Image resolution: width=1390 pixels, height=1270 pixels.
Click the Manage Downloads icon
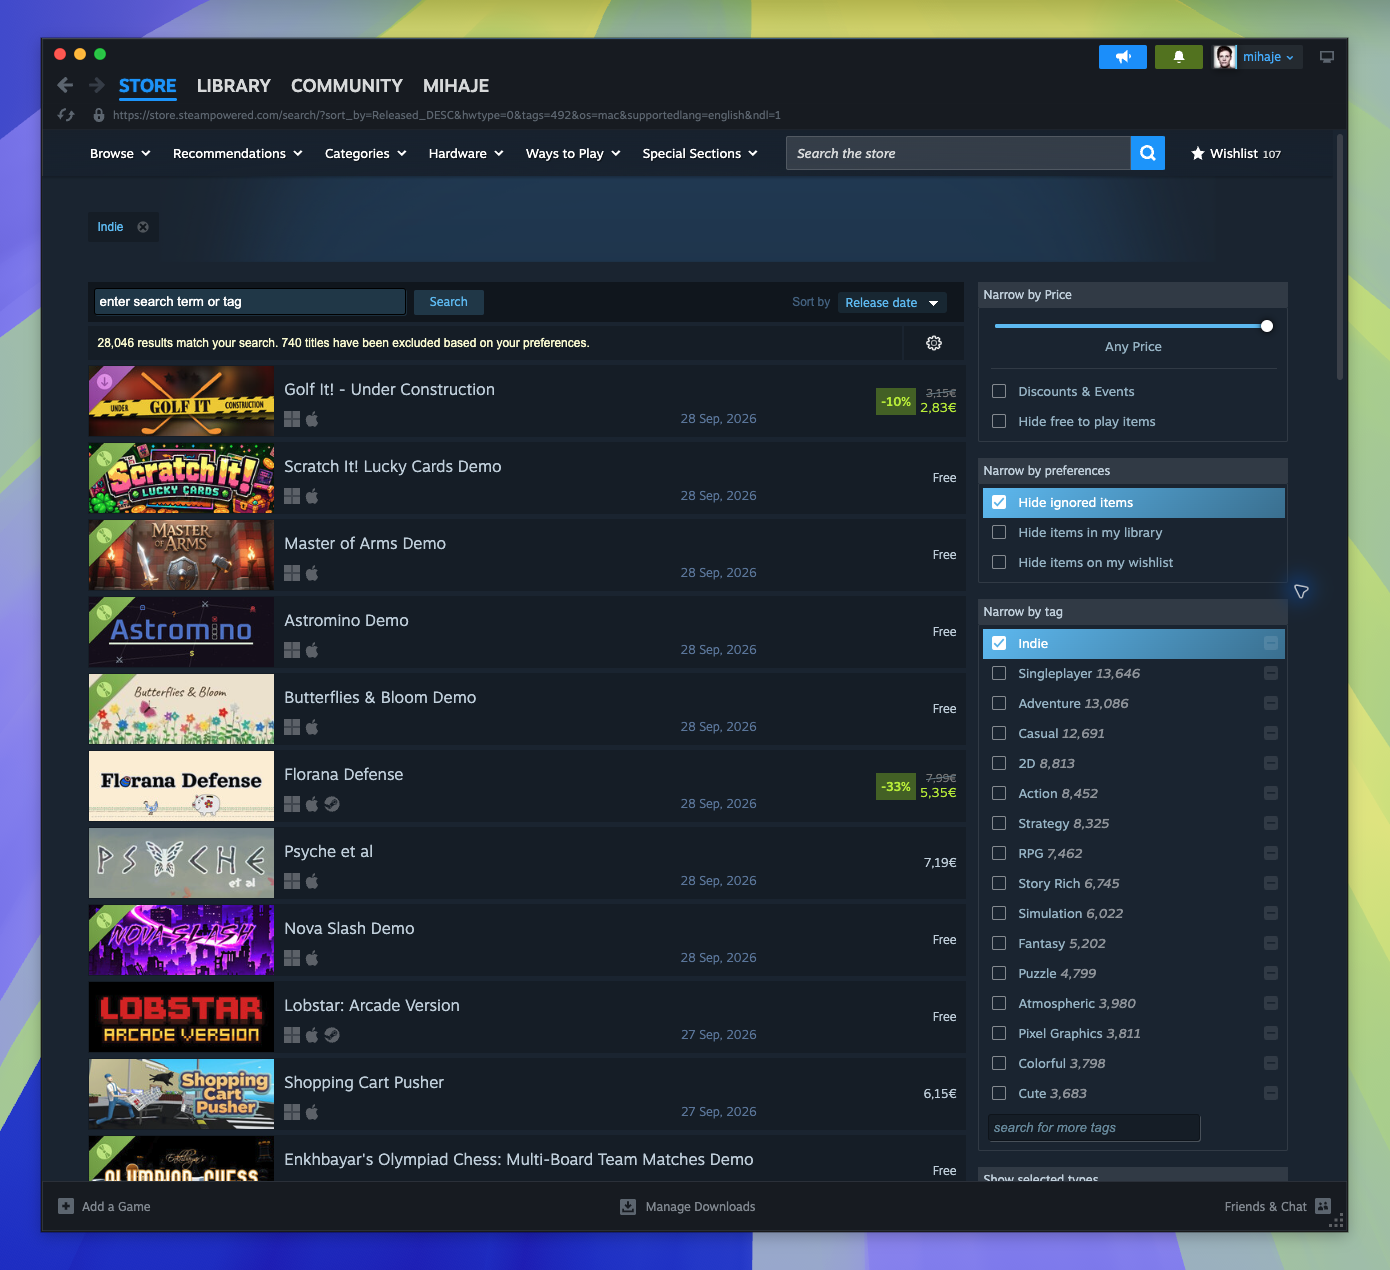coord(628,1207)
